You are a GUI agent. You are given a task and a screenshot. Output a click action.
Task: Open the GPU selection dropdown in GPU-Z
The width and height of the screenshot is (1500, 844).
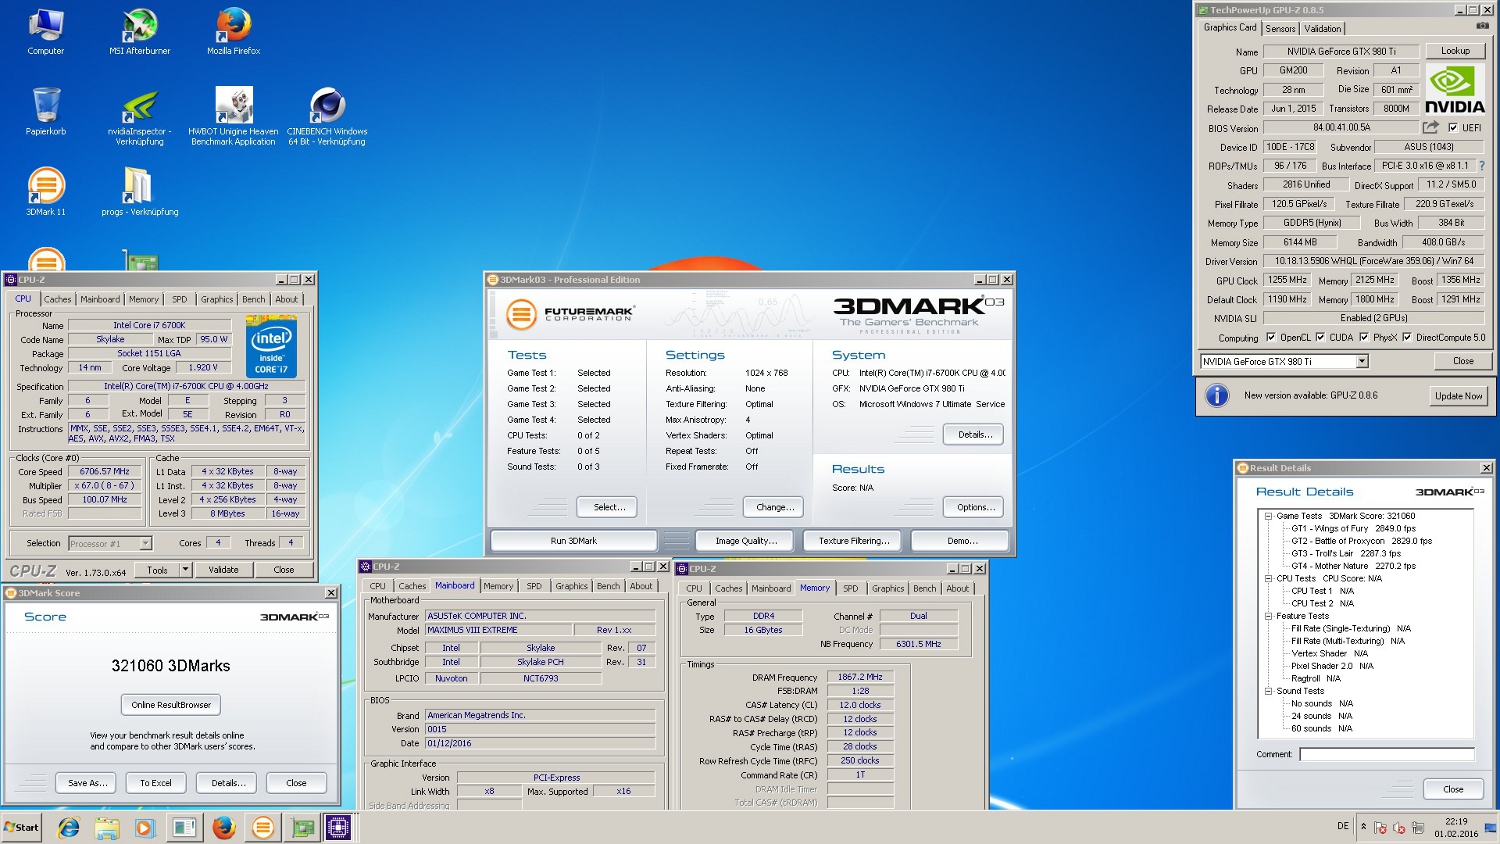pos(1362,361)
